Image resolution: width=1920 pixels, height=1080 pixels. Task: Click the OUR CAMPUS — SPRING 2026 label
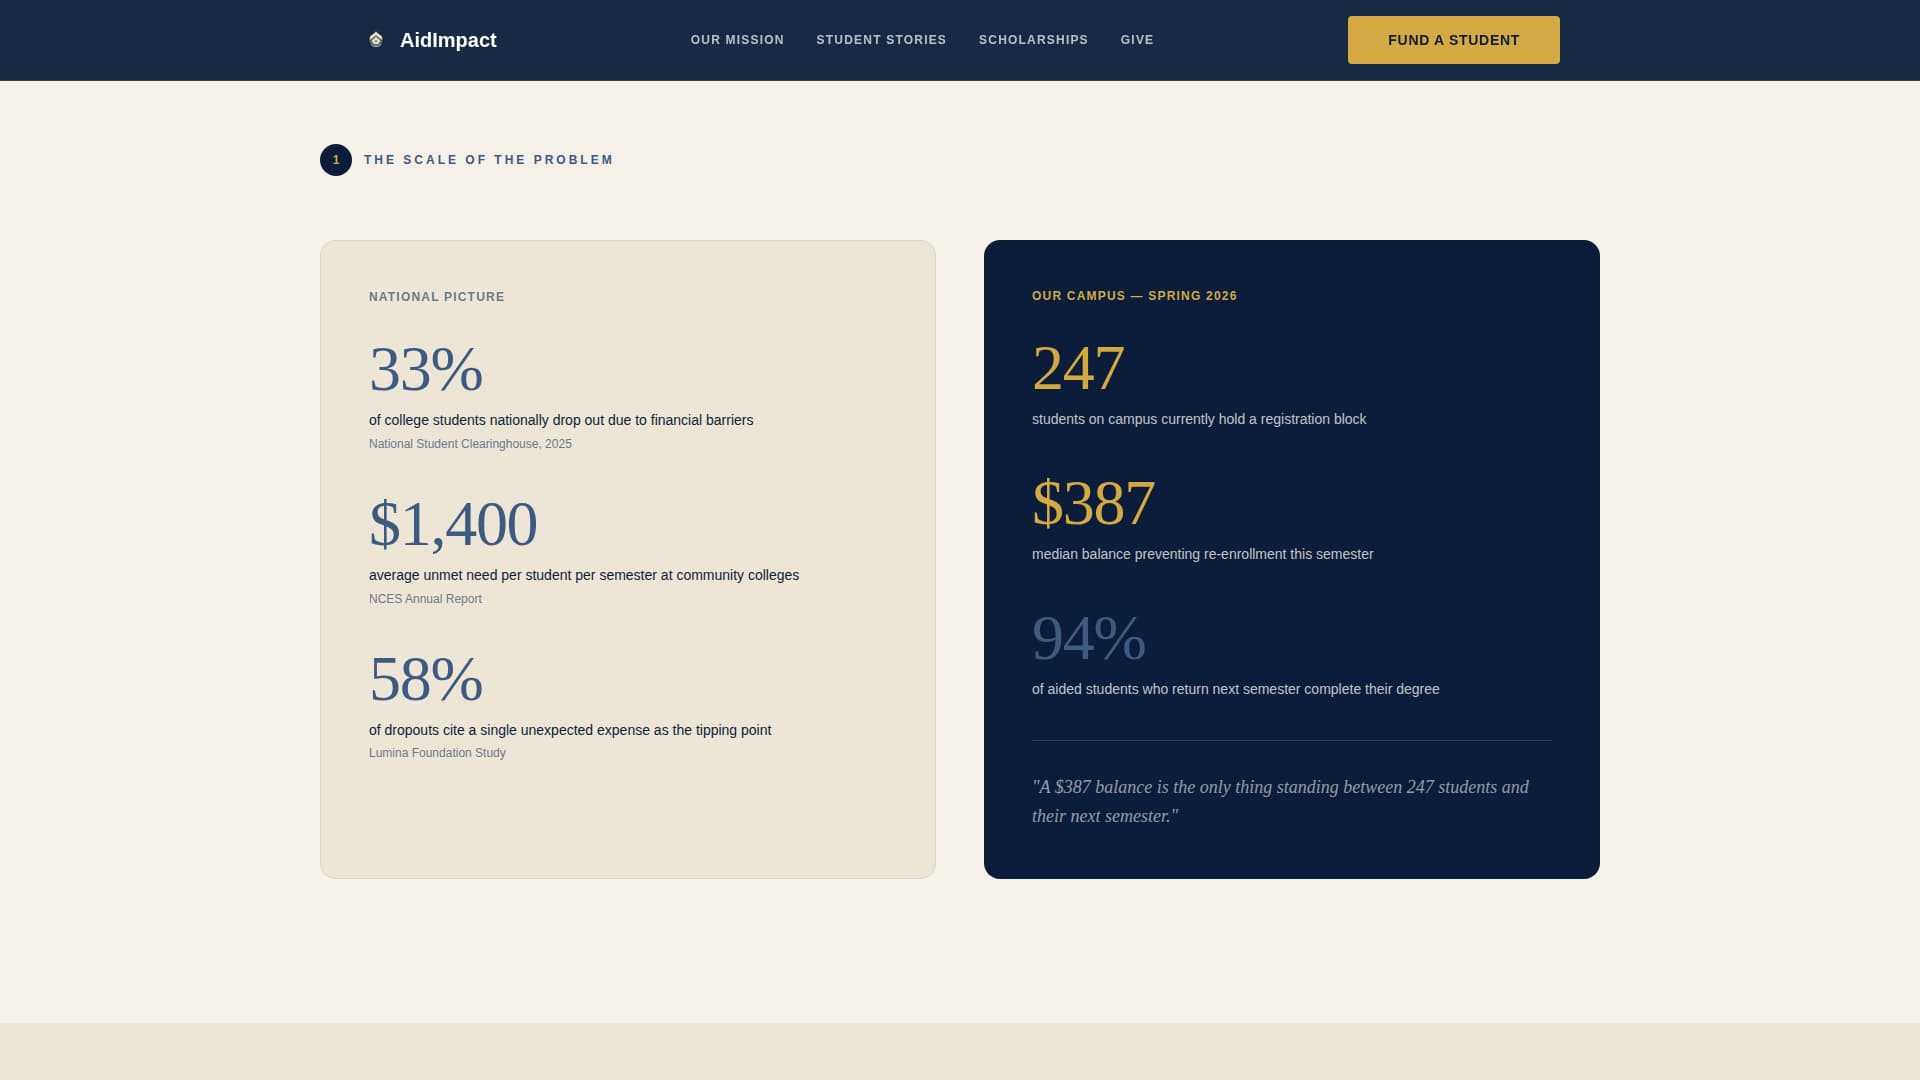click(x=1134, y=295)
